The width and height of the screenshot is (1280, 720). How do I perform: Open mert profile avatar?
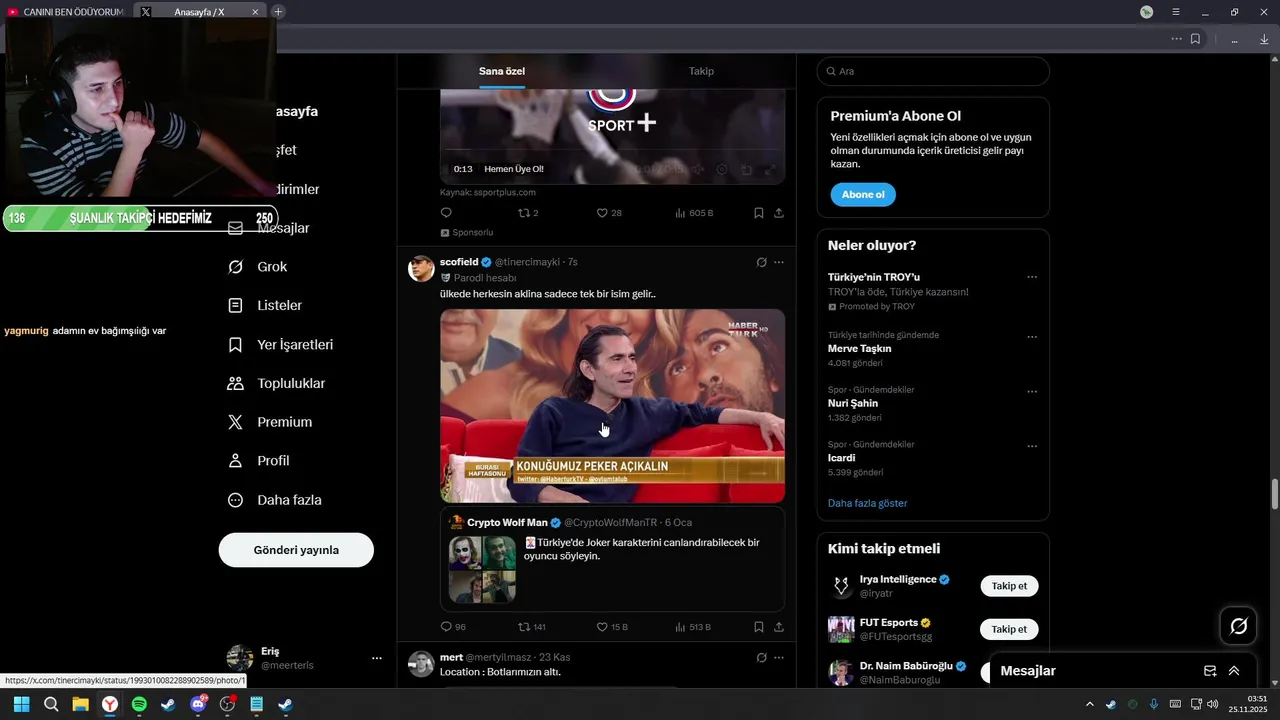click(421, 664)
